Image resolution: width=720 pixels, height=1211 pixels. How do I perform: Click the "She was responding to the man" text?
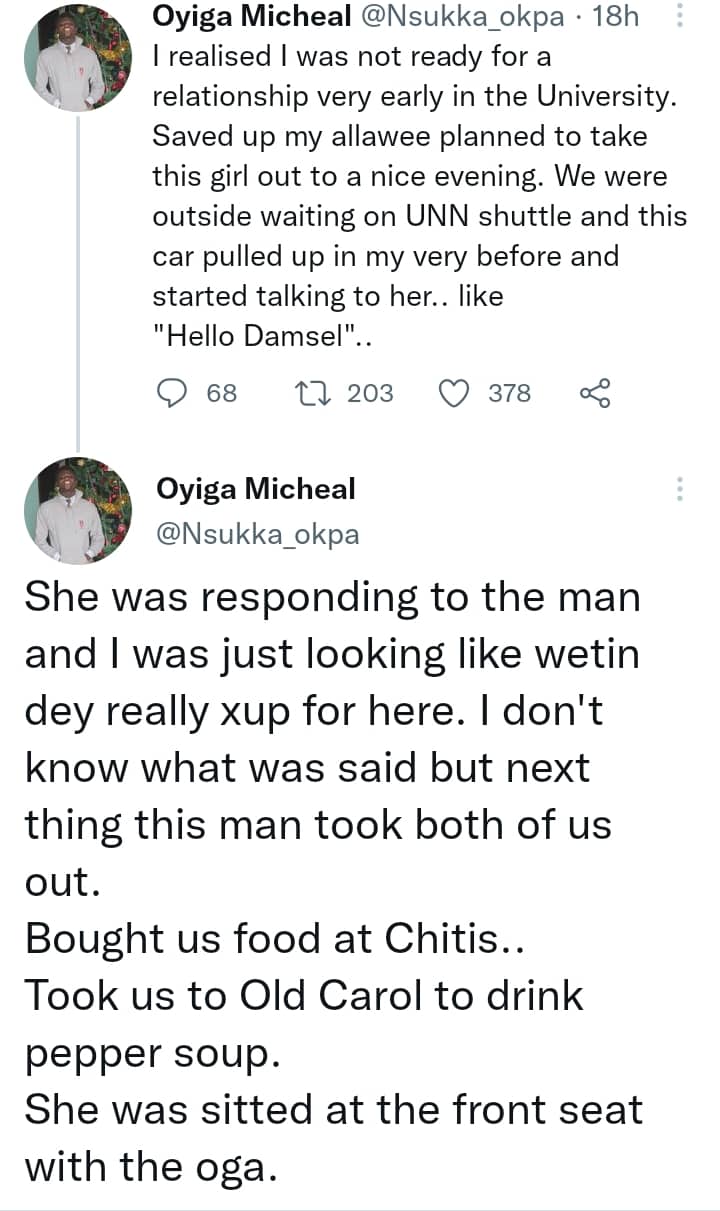coord(331,597)
